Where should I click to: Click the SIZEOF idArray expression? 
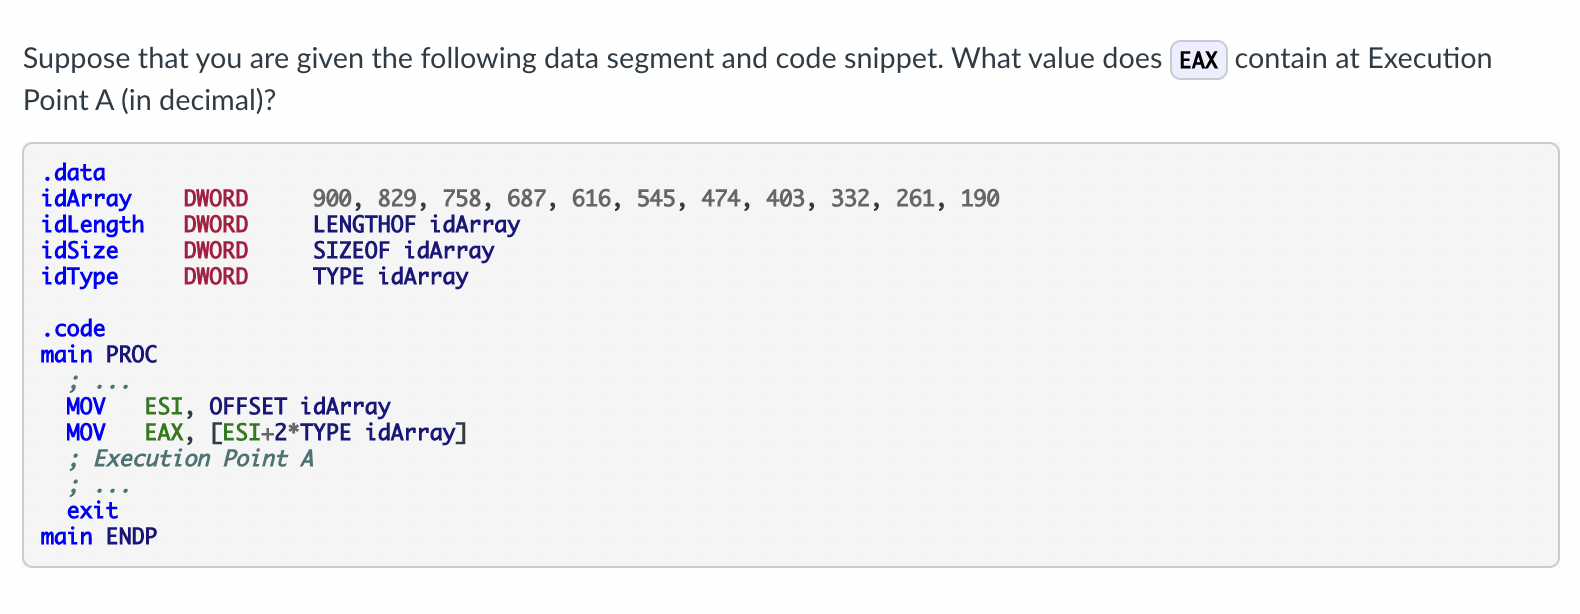(x=403, y=251)
